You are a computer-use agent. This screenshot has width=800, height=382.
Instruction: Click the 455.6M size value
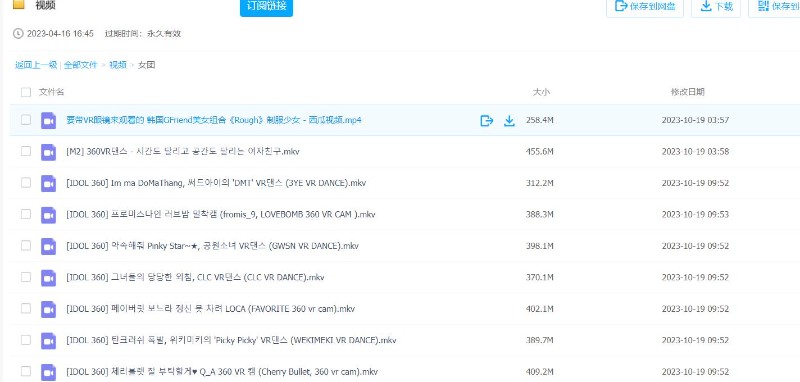[540, 151]
